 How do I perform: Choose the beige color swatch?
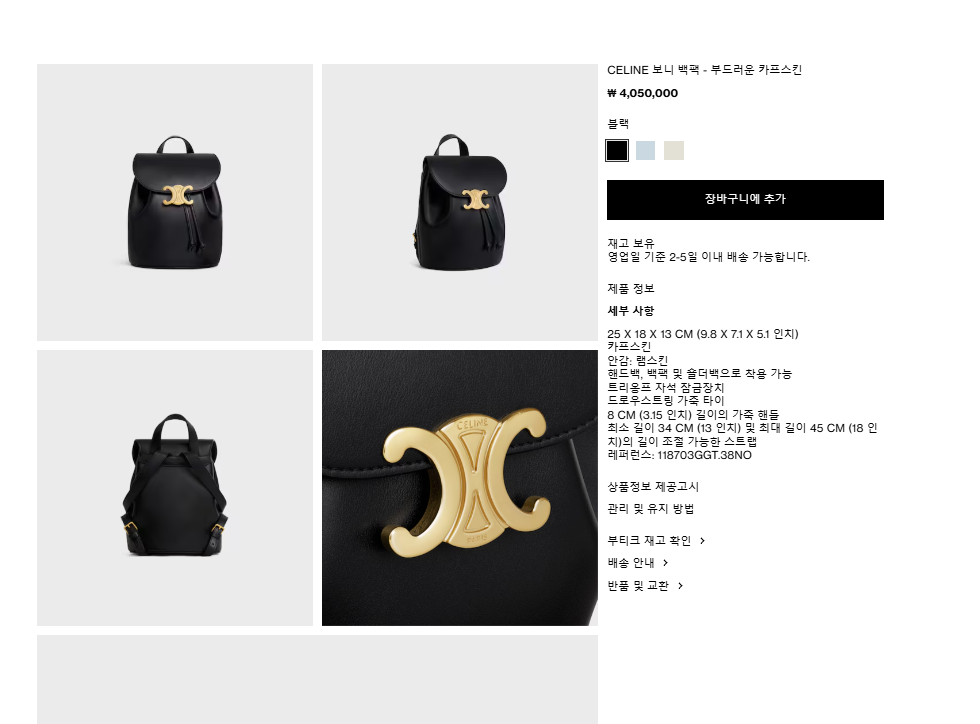click(x=674, y=150)
